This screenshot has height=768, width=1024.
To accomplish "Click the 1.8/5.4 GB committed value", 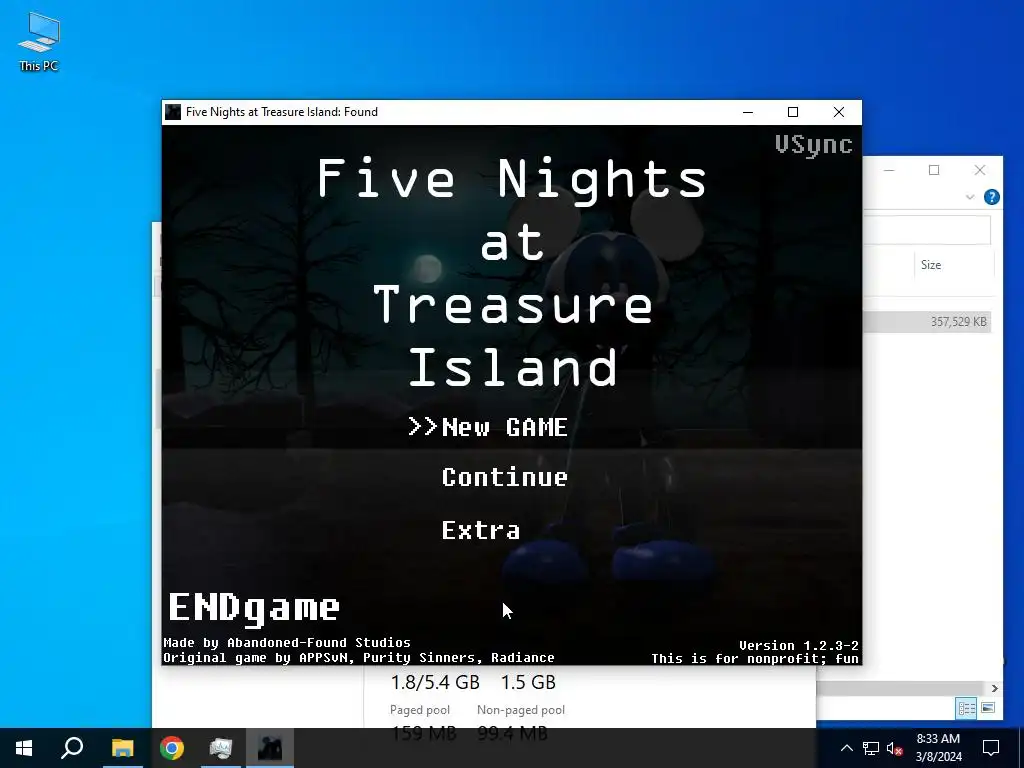I will 435,682.
